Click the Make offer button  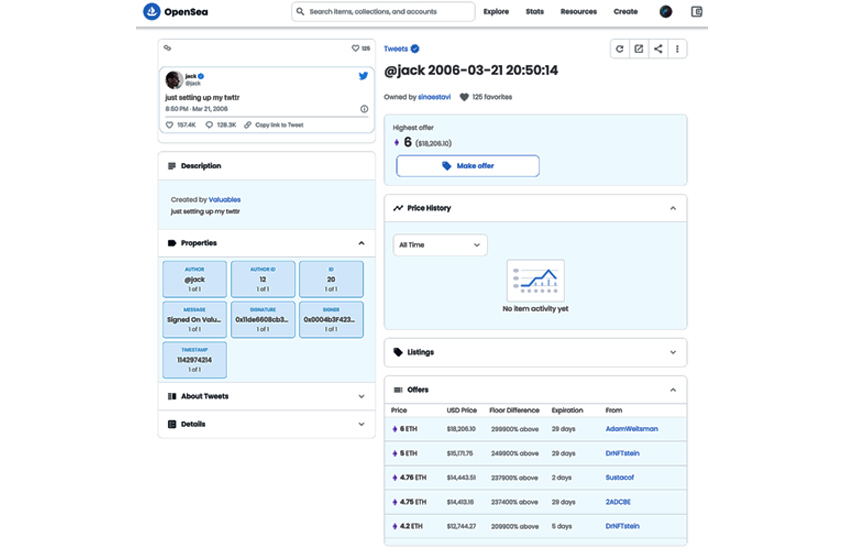coord(468,166)
